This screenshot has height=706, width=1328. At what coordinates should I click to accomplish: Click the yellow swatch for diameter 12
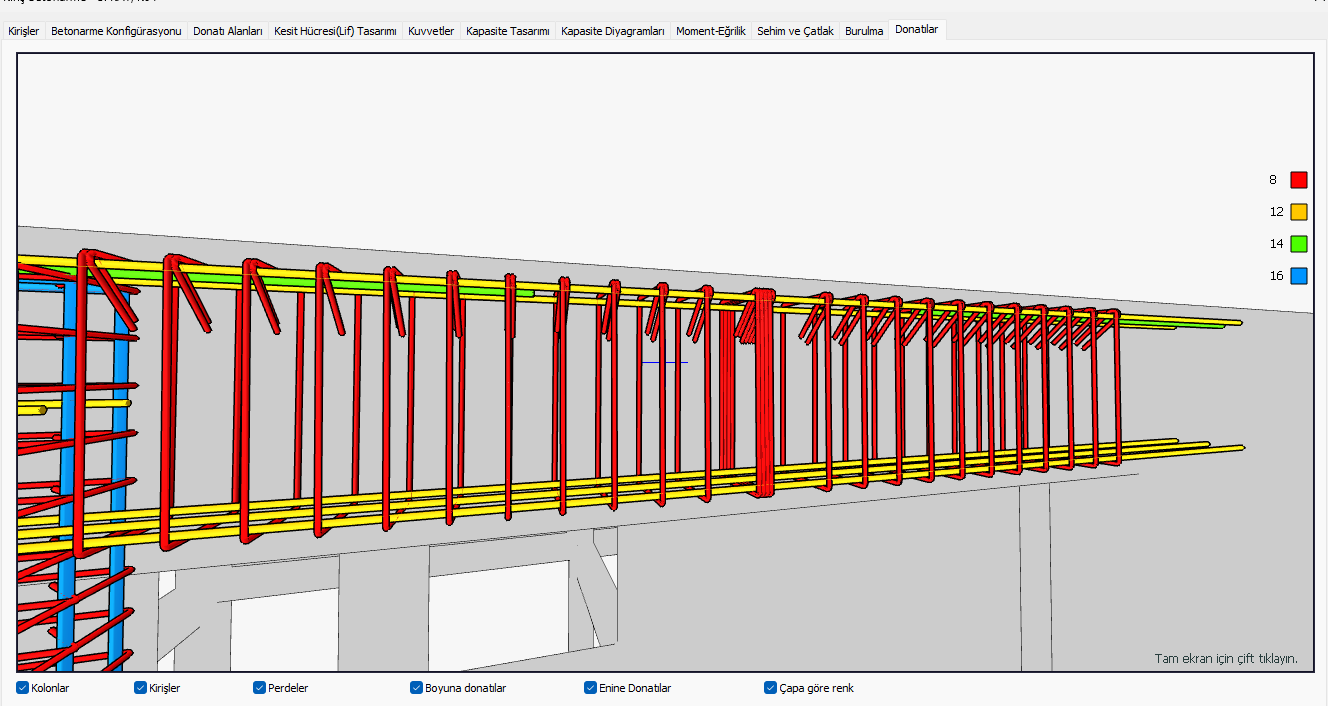pyautogui.click(x=1299, y=212)
